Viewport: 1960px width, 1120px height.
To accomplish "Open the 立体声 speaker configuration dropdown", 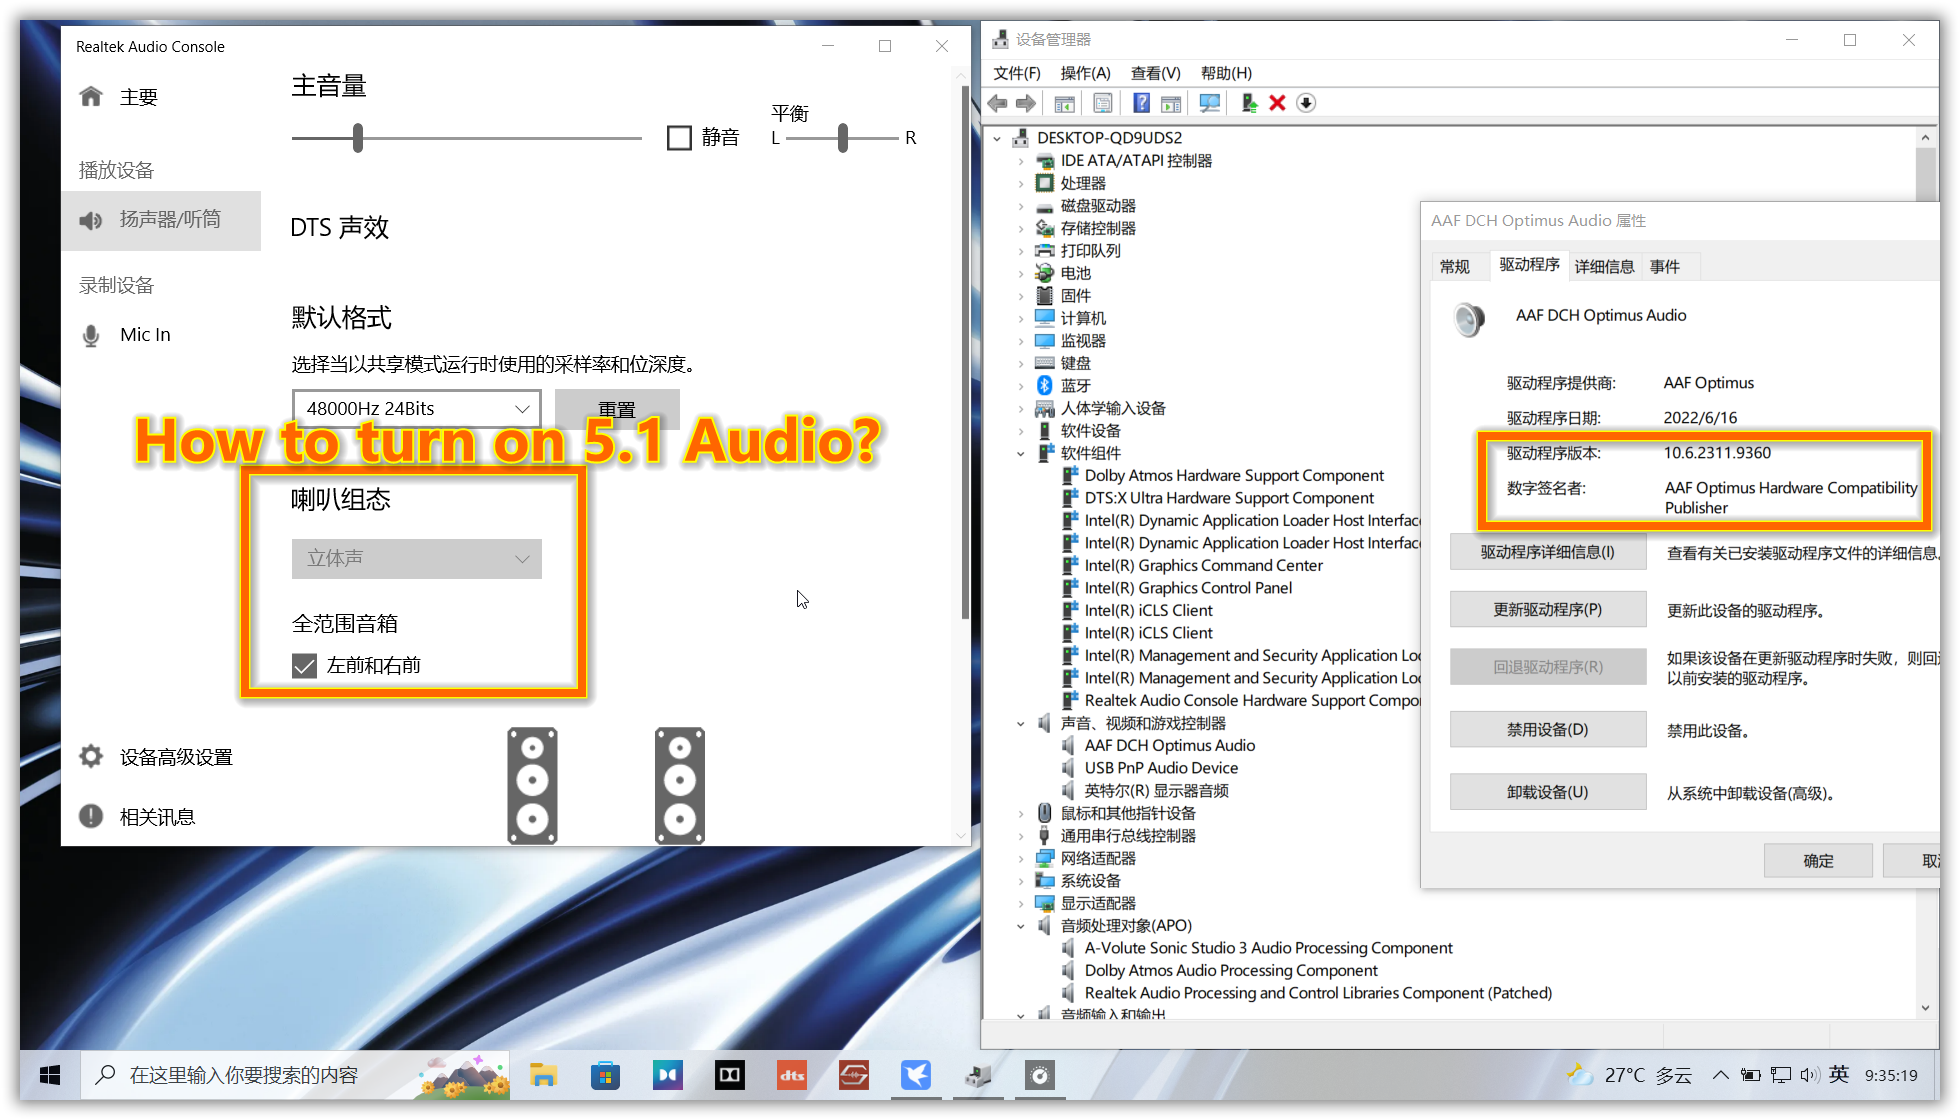I will click(x=417, y=558).
